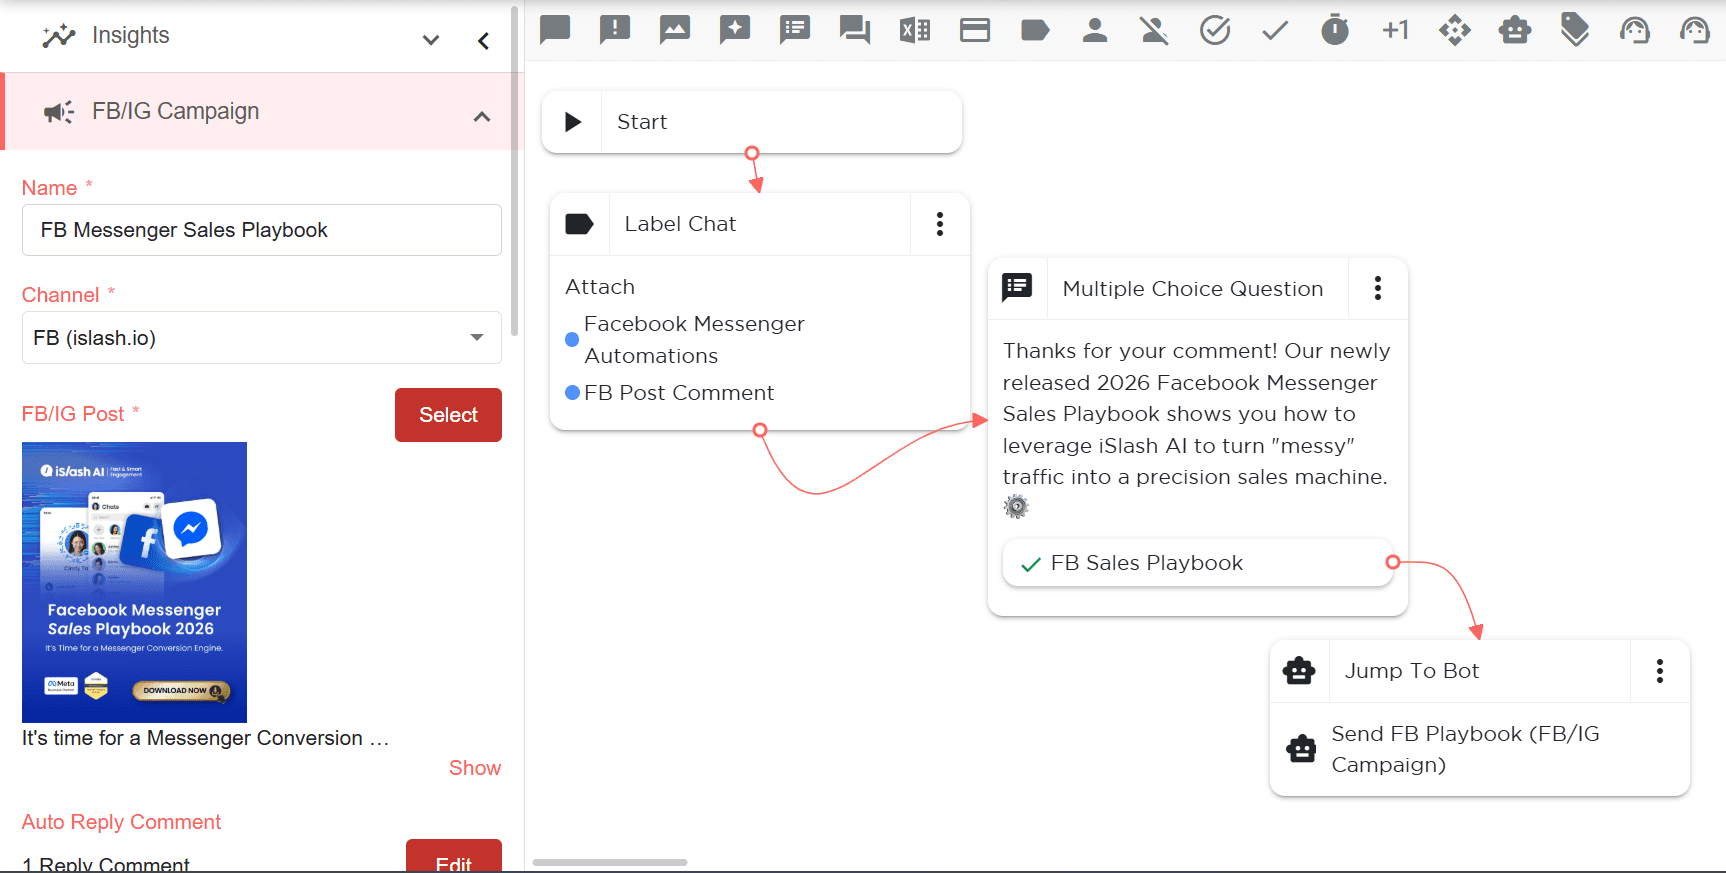The image size is (1726, 873).
Task: Add the assign person node
Action: coord(1095,30)
